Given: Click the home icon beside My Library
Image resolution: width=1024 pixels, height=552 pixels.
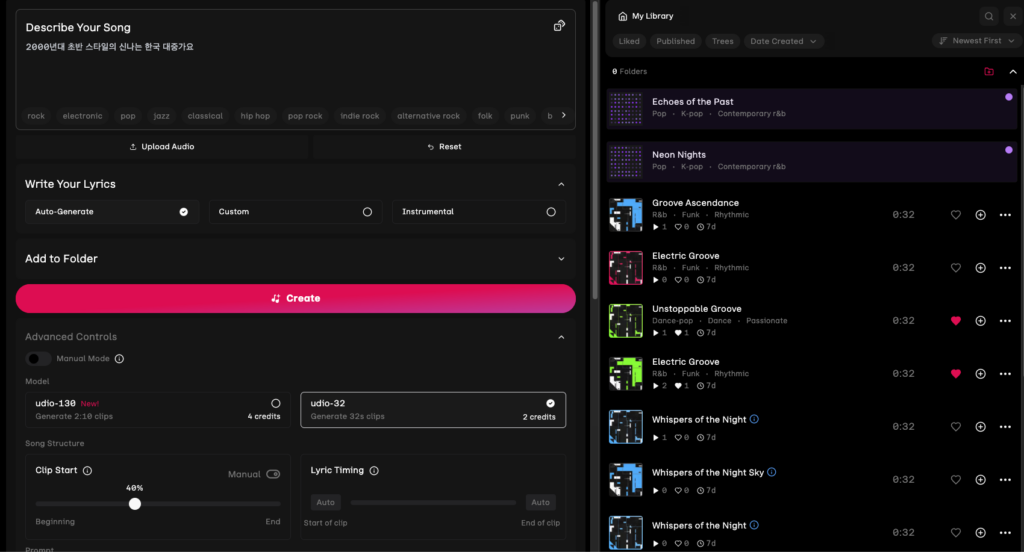Looking at the screenshot, I should pyautogui.click(x=622, y=16).
